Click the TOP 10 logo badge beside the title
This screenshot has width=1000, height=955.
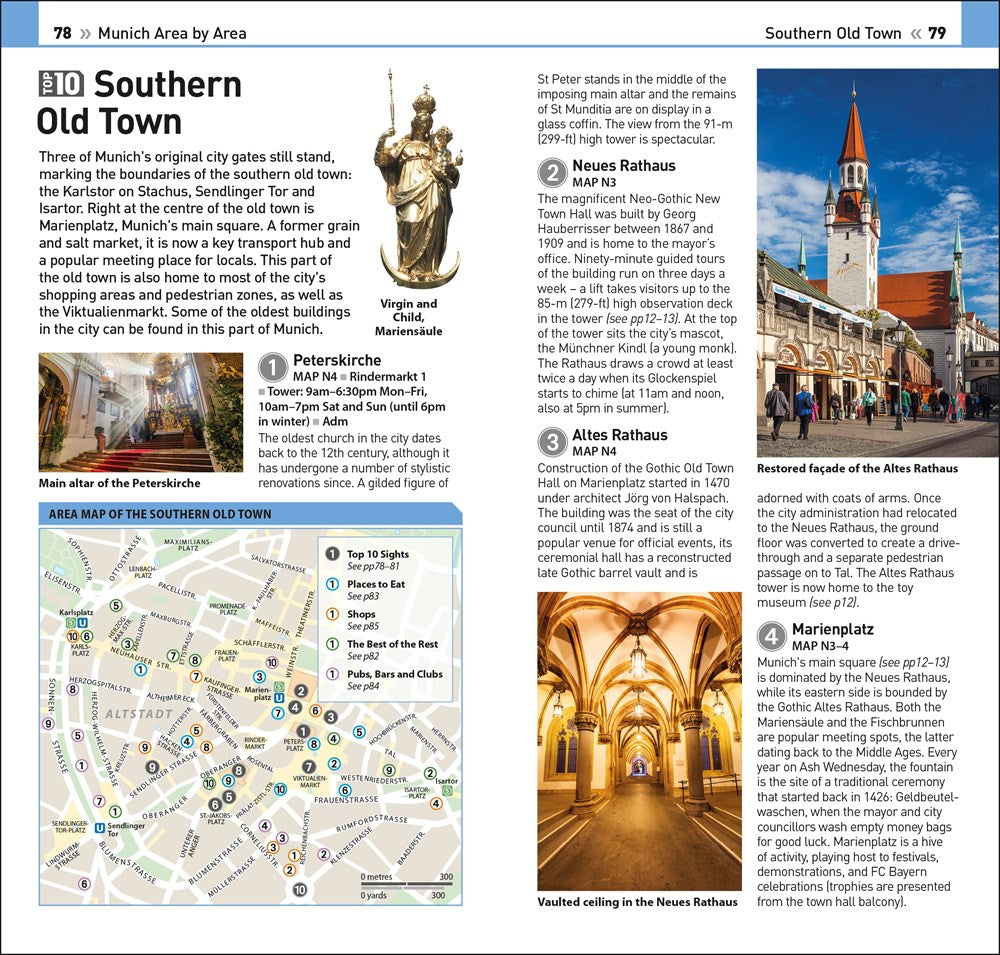point(61,84)
